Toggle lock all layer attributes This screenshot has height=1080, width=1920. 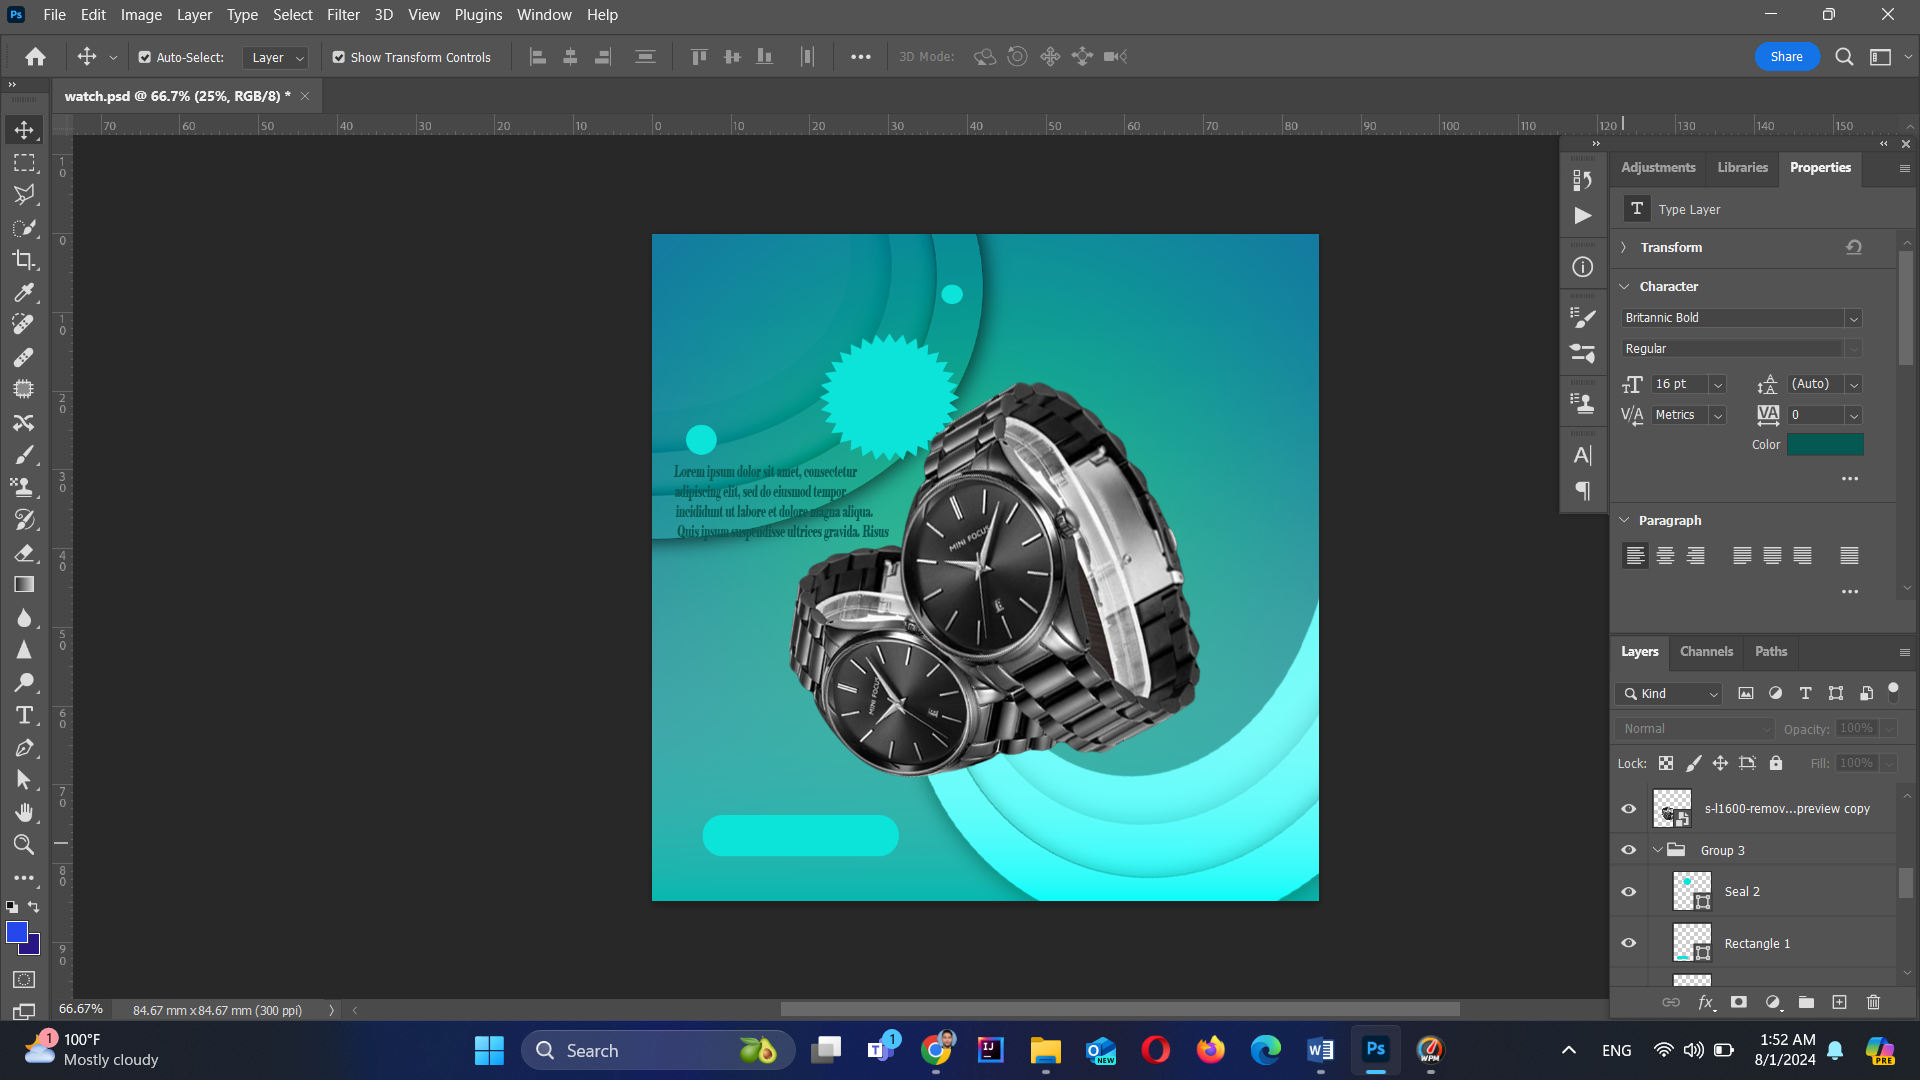point(1776,763)
